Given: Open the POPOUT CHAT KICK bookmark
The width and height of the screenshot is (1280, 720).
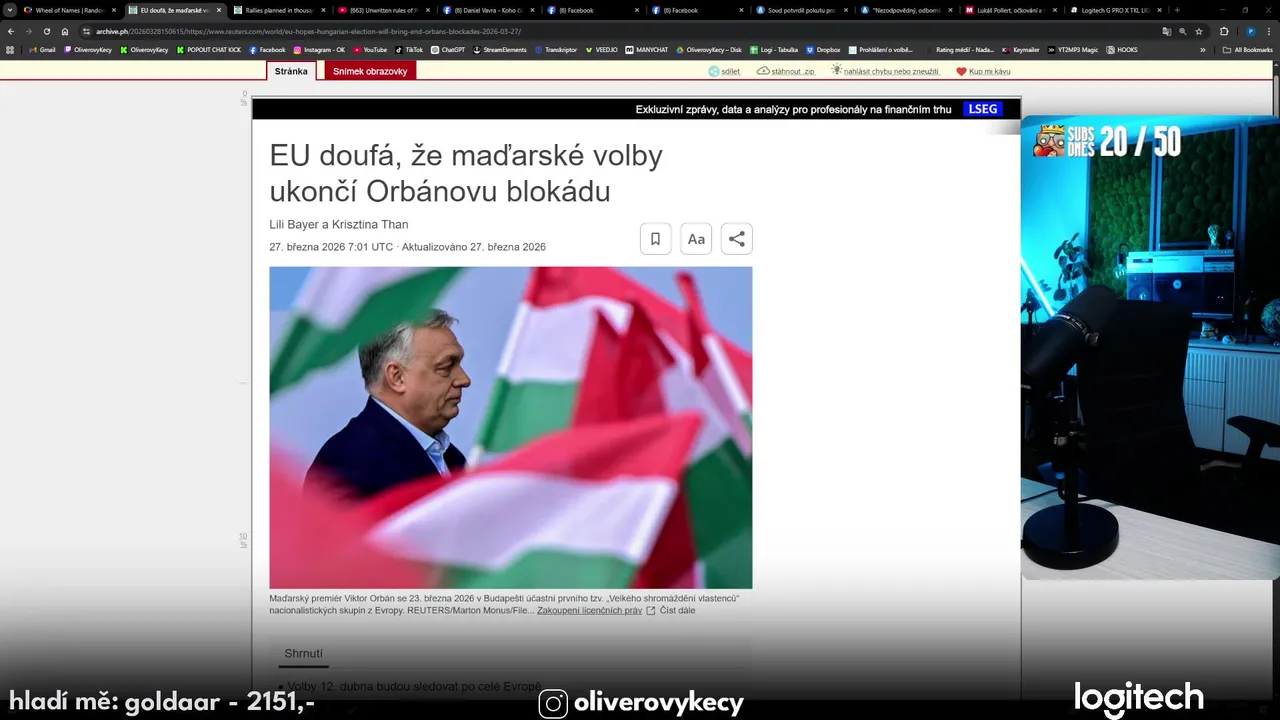Looking at the screenshot, I should point(209,49).
